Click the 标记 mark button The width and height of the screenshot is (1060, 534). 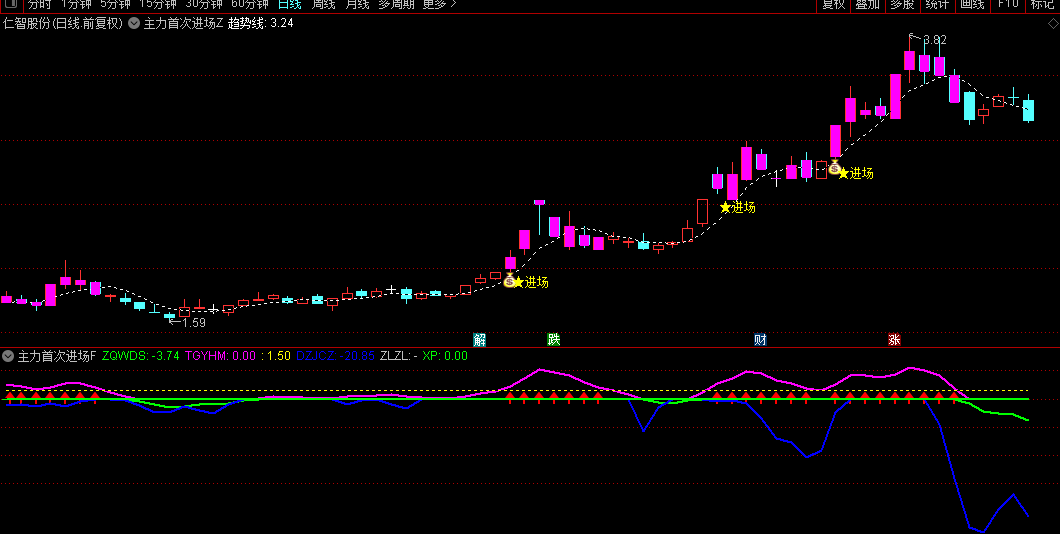pos(1042,4)
